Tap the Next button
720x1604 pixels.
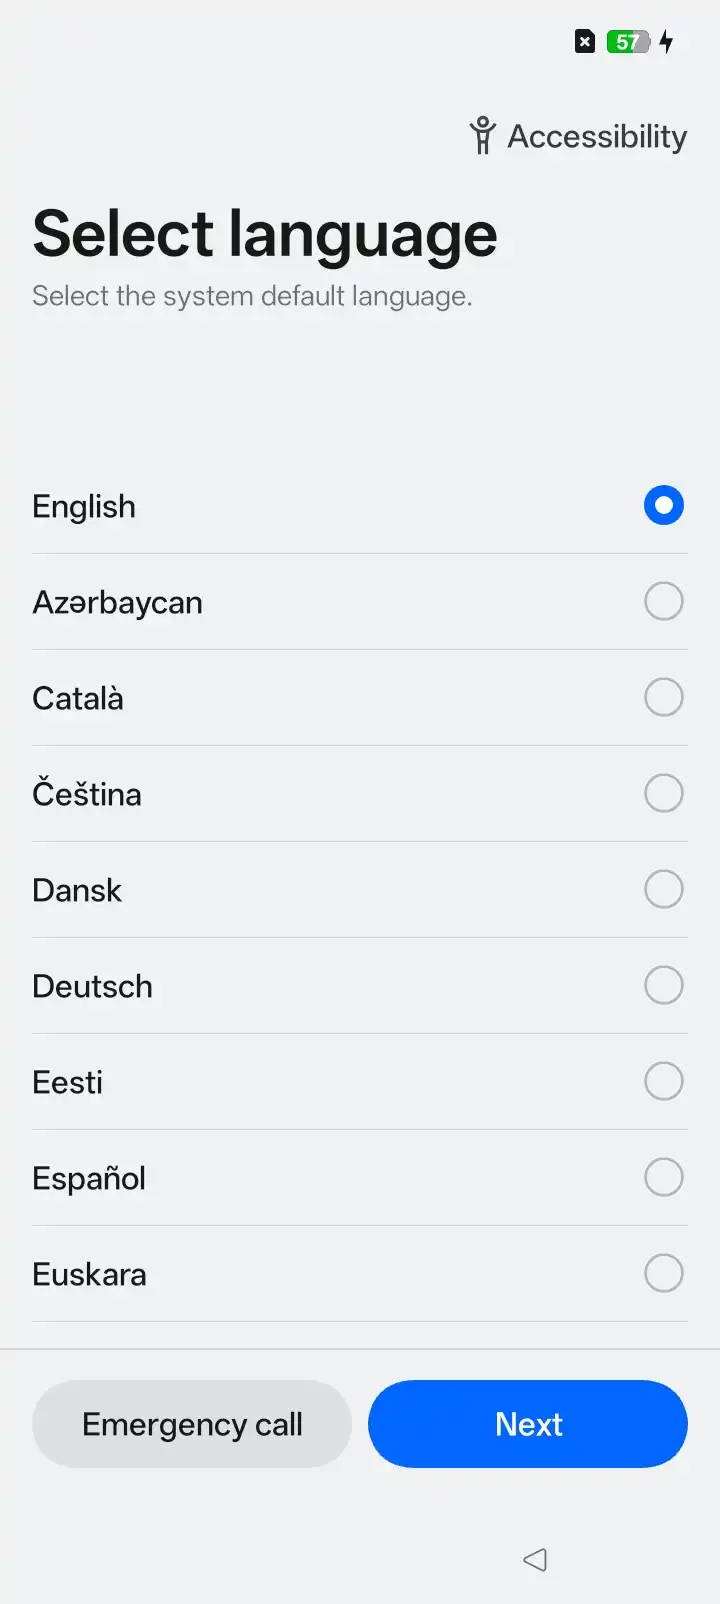point(528,1424)
